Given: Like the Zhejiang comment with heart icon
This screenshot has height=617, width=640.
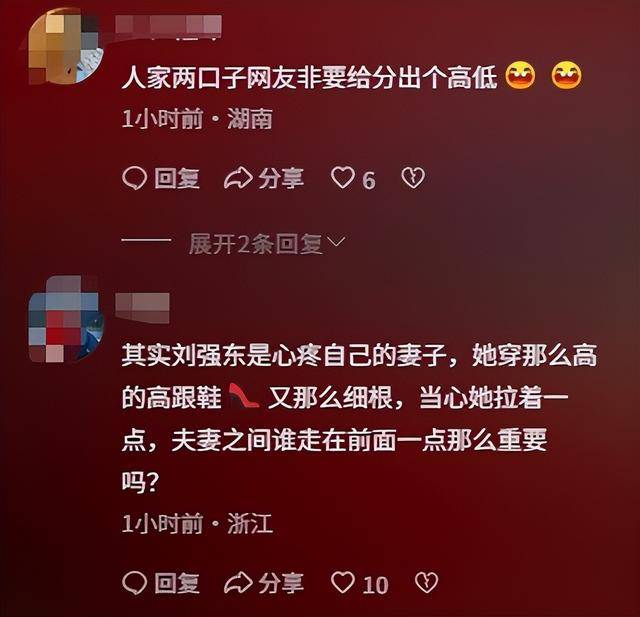Looking at the screenshot, I should coord(342,582).
